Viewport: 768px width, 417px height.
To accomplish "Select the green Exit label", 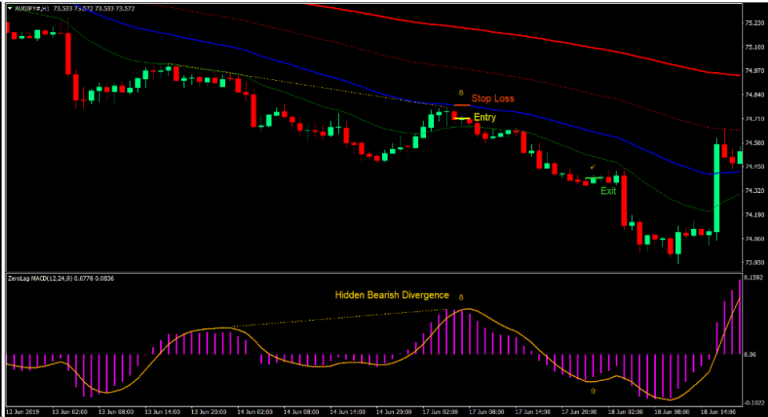I will pyautogui.click(x=607, y=191).
